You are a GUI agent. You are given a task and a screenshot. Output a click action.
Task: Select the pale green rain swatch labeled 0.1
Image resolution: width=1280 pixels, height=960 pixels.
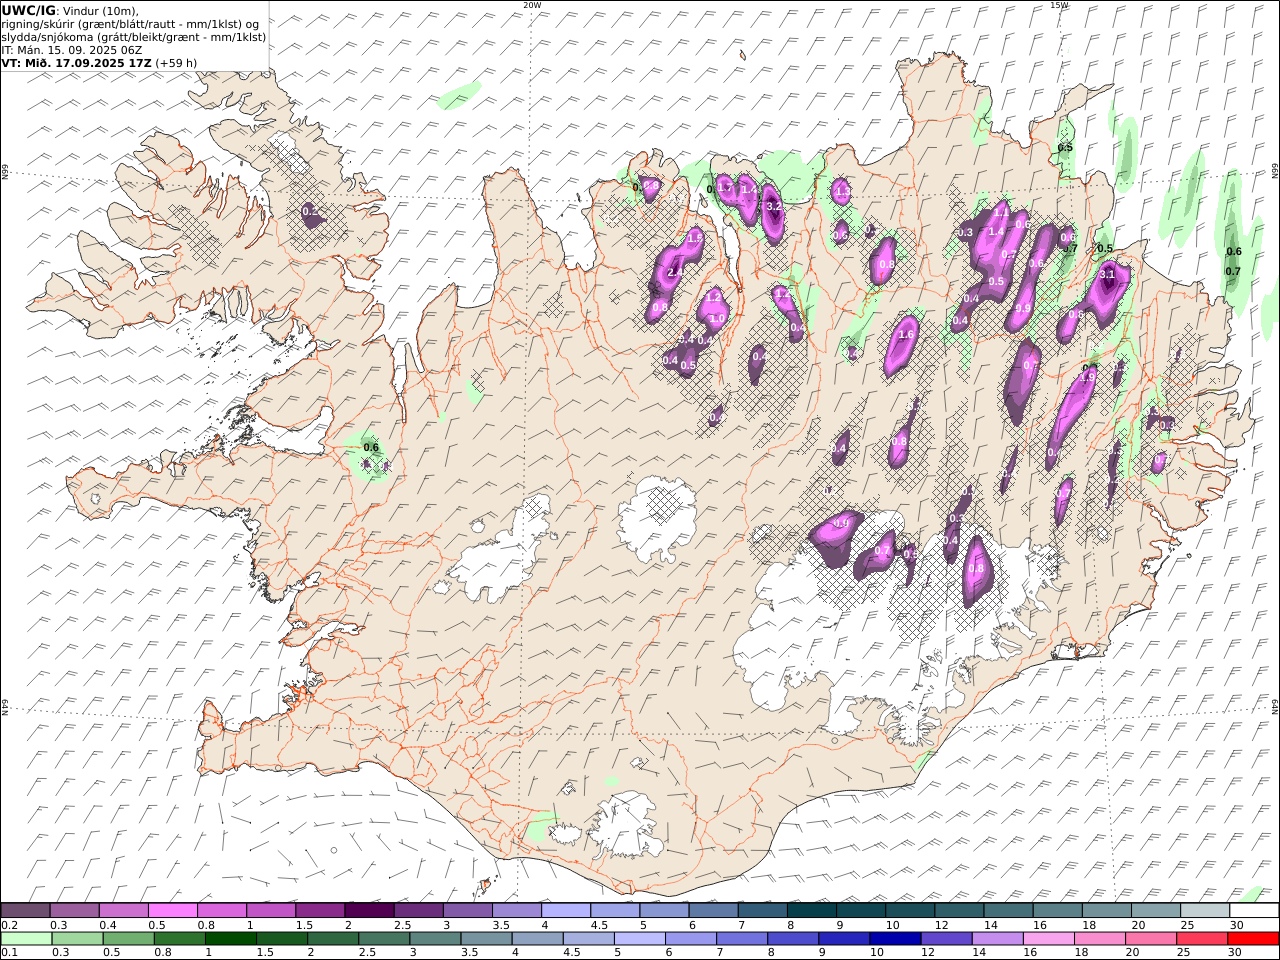click(26, 939)
